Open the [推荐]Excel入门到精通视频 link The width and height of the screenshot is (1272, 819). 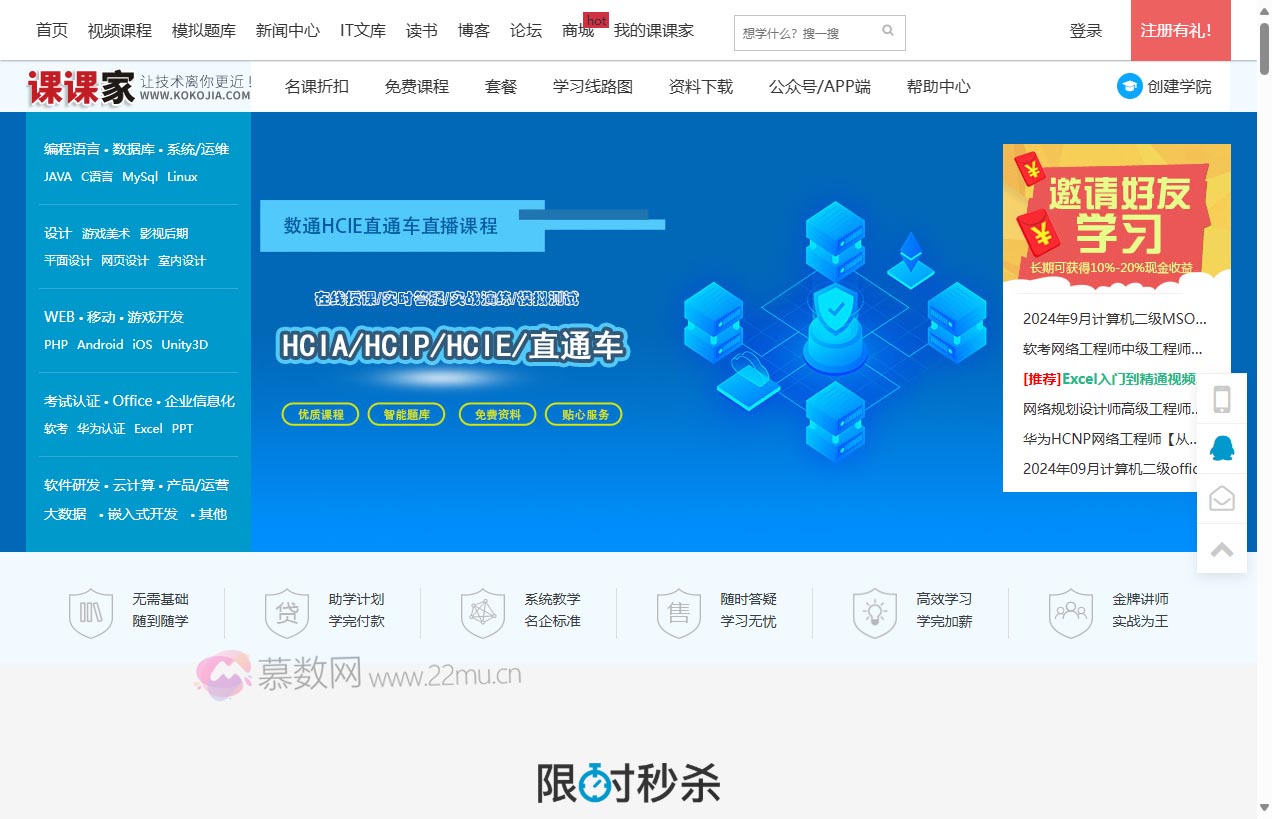(x=1110, y=378)
